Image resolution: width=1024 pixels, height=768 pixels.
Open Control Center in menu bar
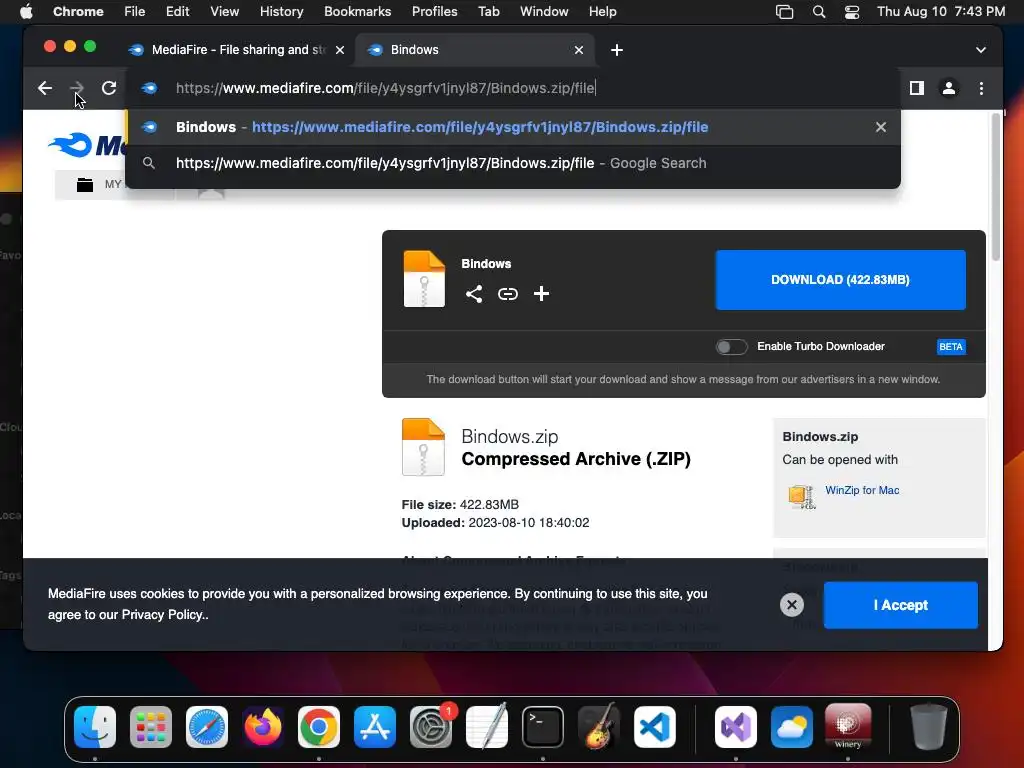[852, 12]
